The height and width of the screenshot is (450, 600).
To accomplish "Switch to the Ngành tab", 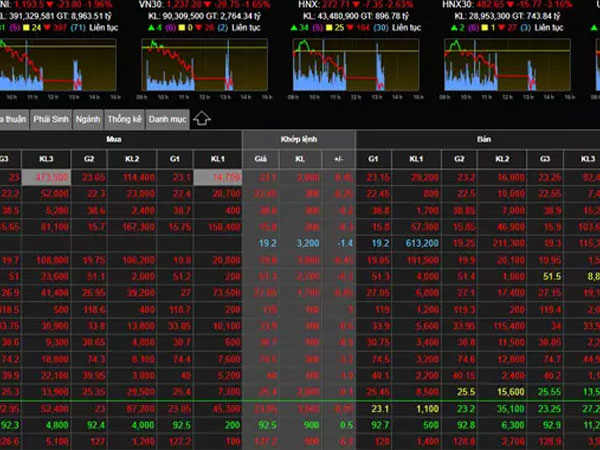I will tap(88, 119).
